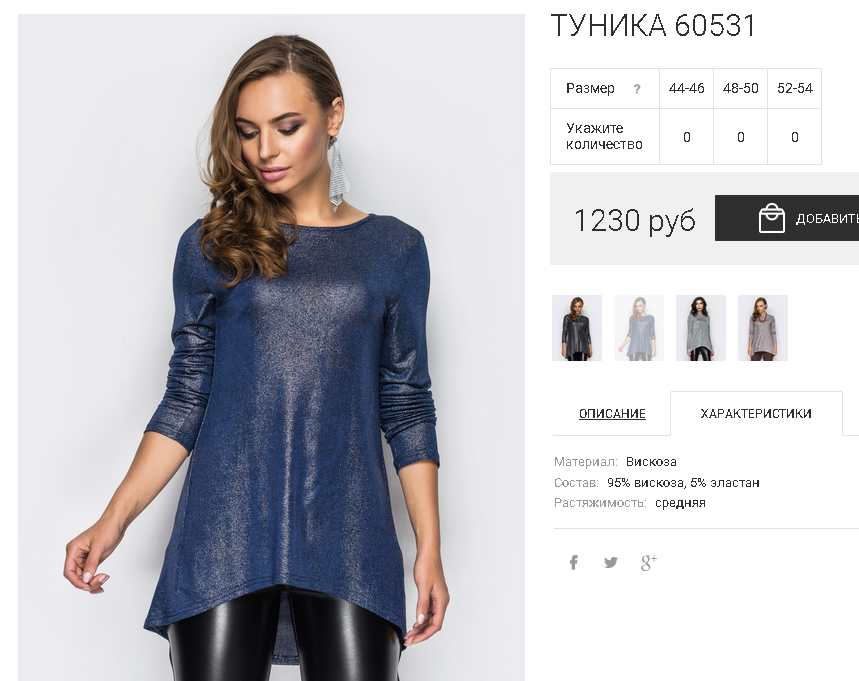Screen dimensions: 859x681
Task: Set quantity field for size 44-46
Action: (x=686, y=137)
